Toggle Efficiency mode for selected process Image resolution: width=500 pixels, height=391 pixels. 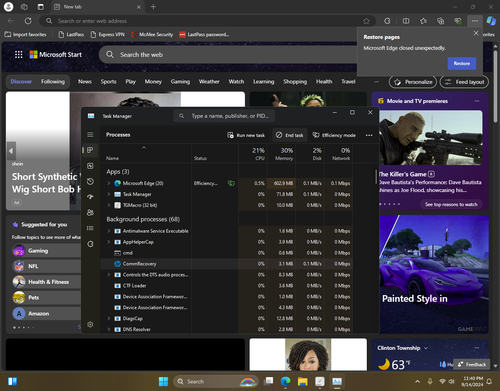334,135
